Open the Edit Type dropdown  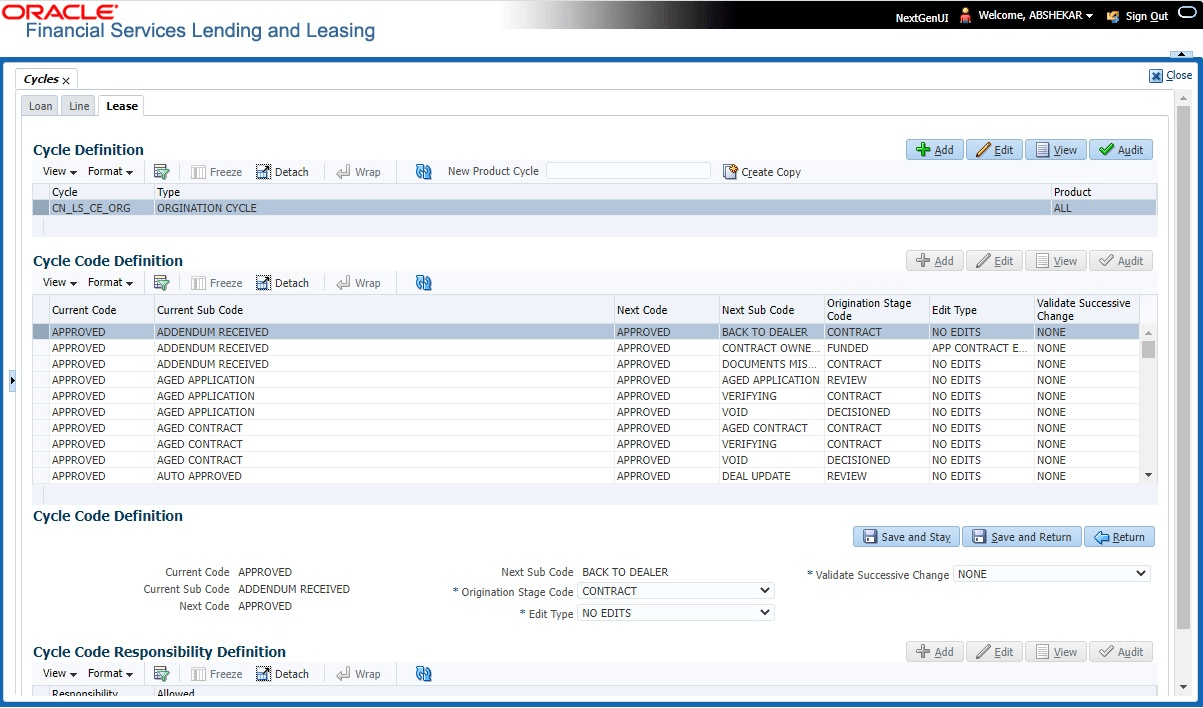[x=676, y=613]
